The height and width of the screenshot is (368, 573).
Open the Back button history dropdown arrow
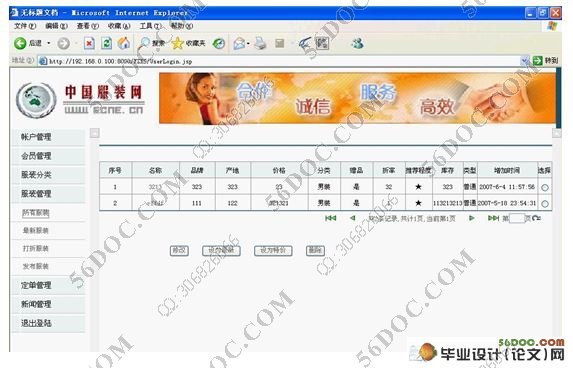coord(49,43)
